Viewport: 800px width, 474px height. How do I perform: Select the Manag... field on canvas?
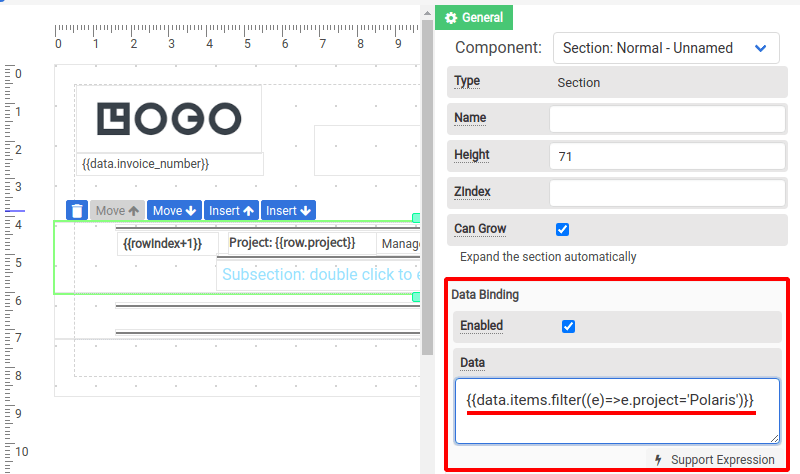point(399,244)
